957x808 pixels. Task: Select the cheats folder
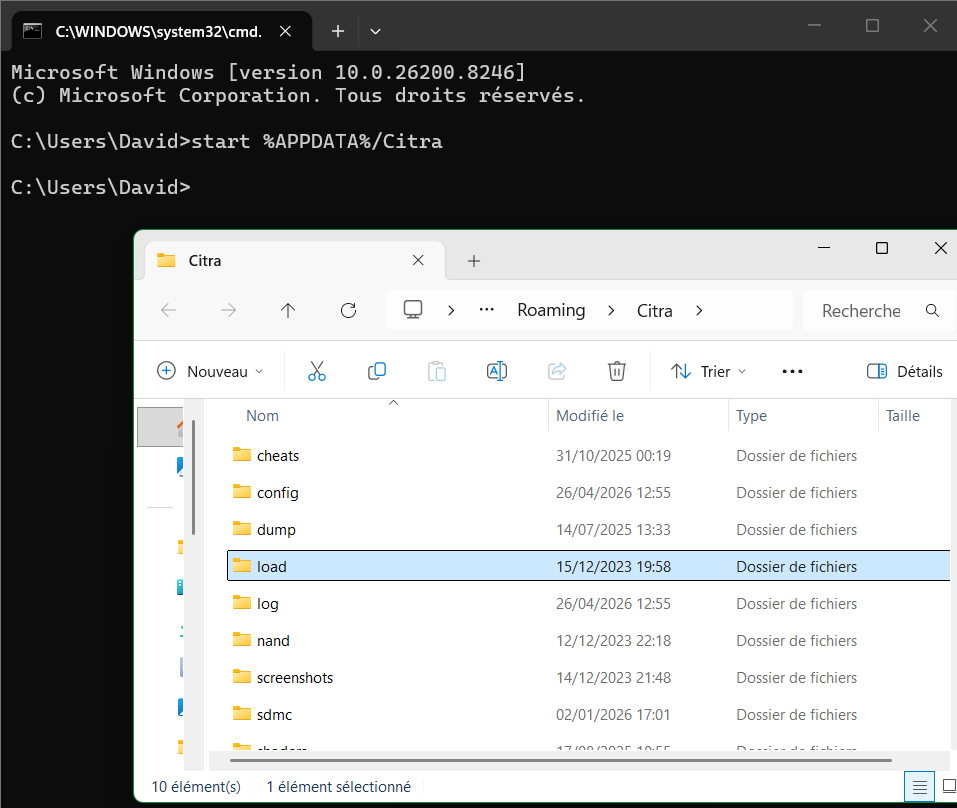[x=278, y=456]
